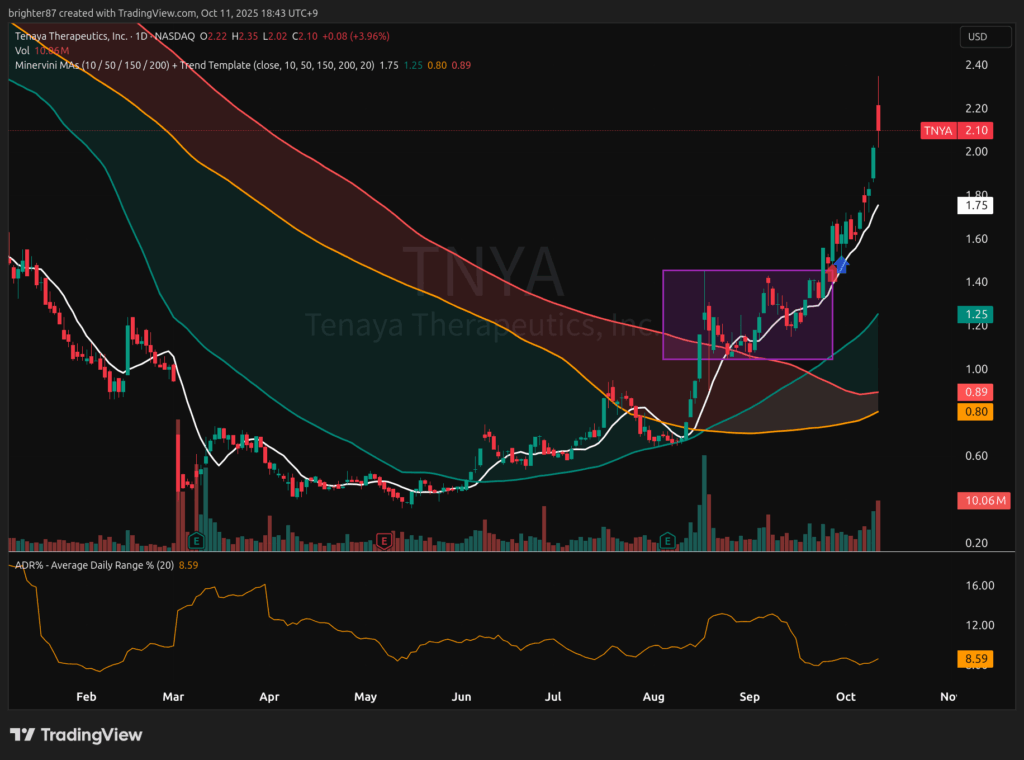Click the ADR% Average Daily Range legend
The height and width of the screenshot is (760, 1024).
click(100, 567)
